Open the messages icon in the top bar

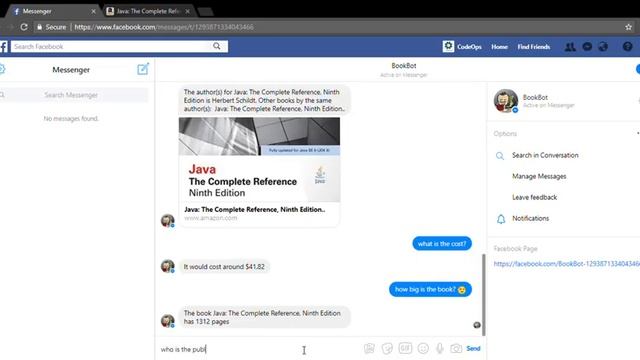point(587,47)
